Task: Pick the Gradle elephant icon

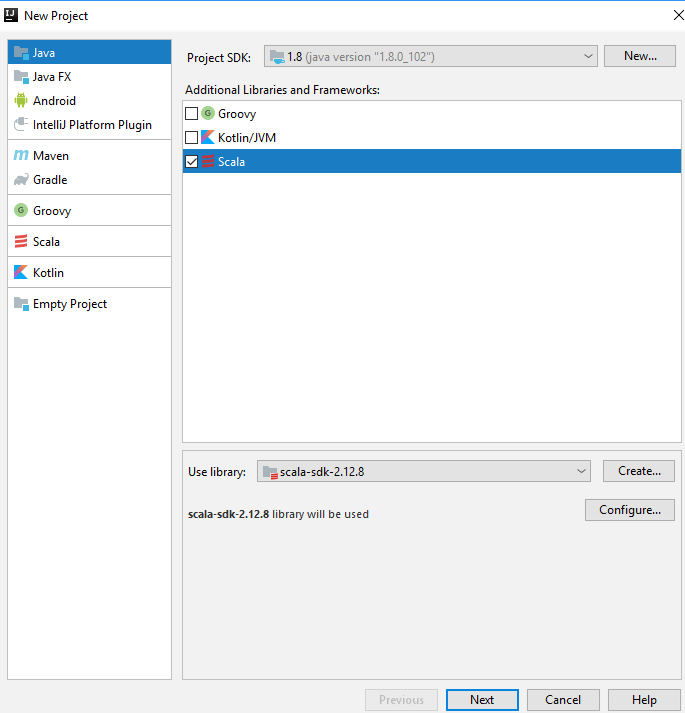Action: 21,180
